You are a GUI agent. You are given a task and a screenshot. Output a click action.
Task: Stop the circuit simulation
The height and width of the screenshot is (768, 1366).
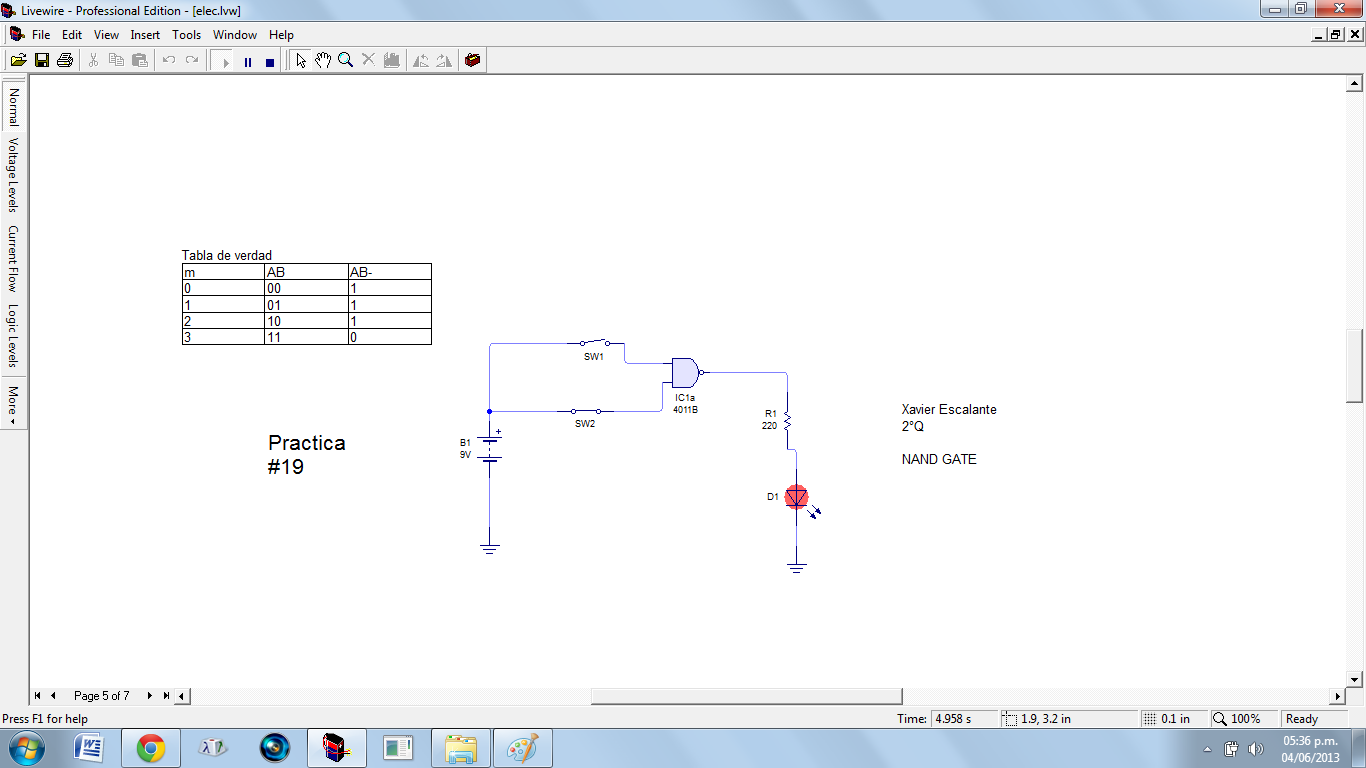[268, 59]
